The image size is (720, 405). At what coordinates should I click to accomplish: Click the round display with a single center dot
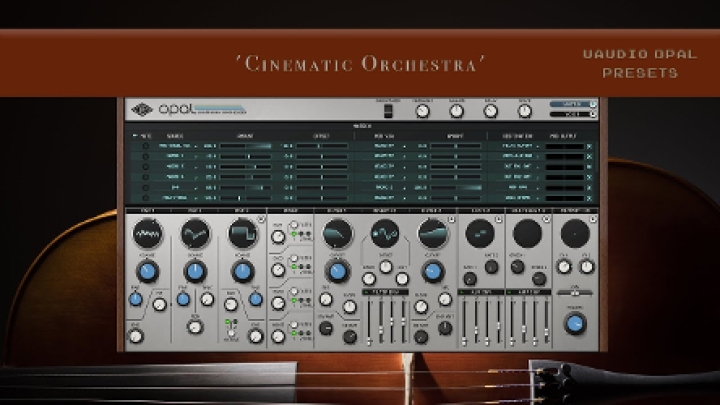pyautogui.click(x=575, y=233)
